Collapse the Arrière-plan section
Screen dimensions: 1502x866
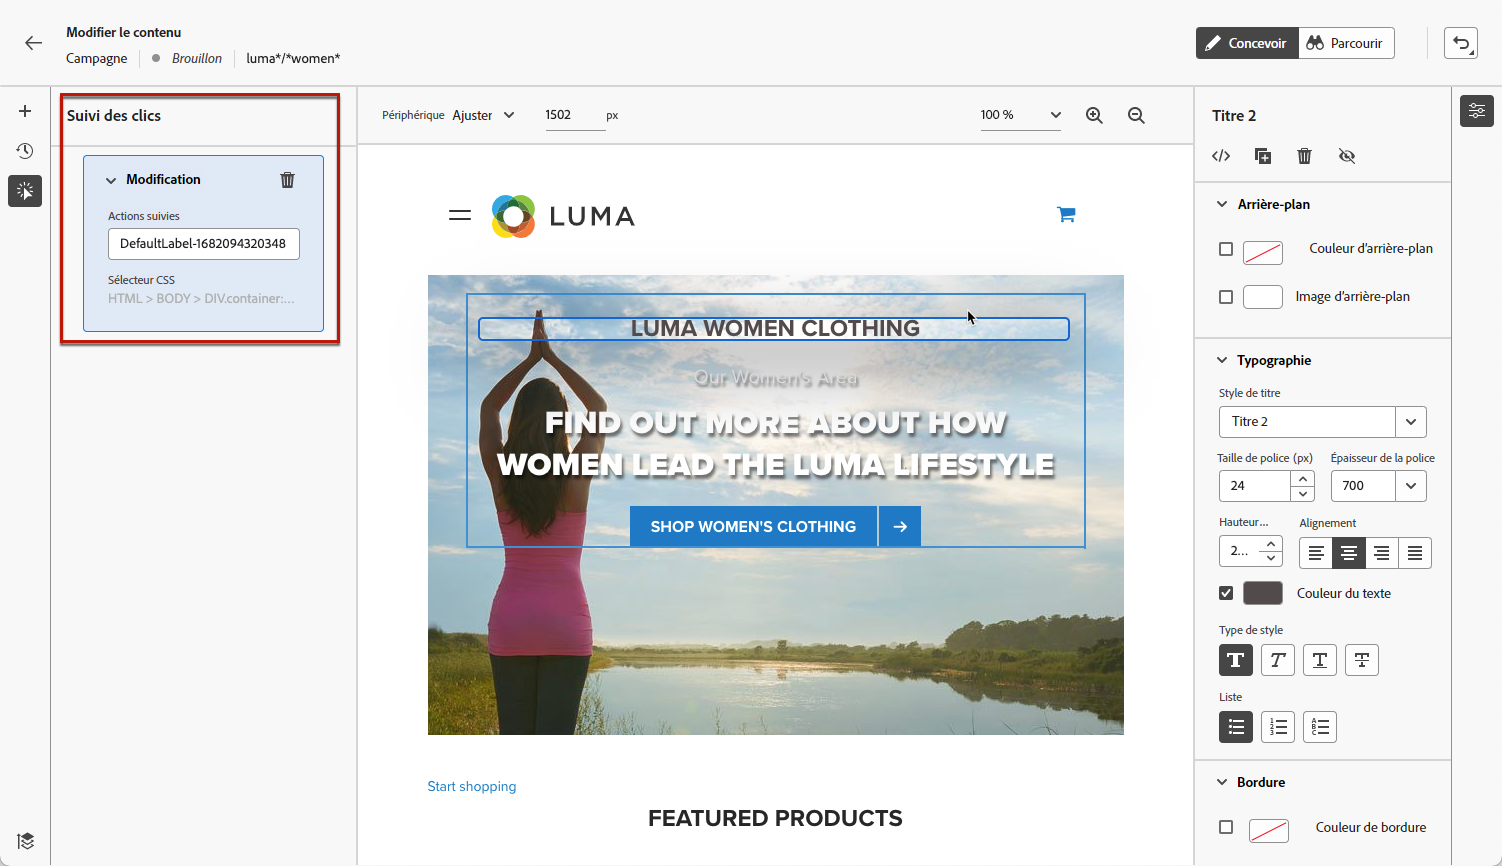click(x=1222, y=204)
